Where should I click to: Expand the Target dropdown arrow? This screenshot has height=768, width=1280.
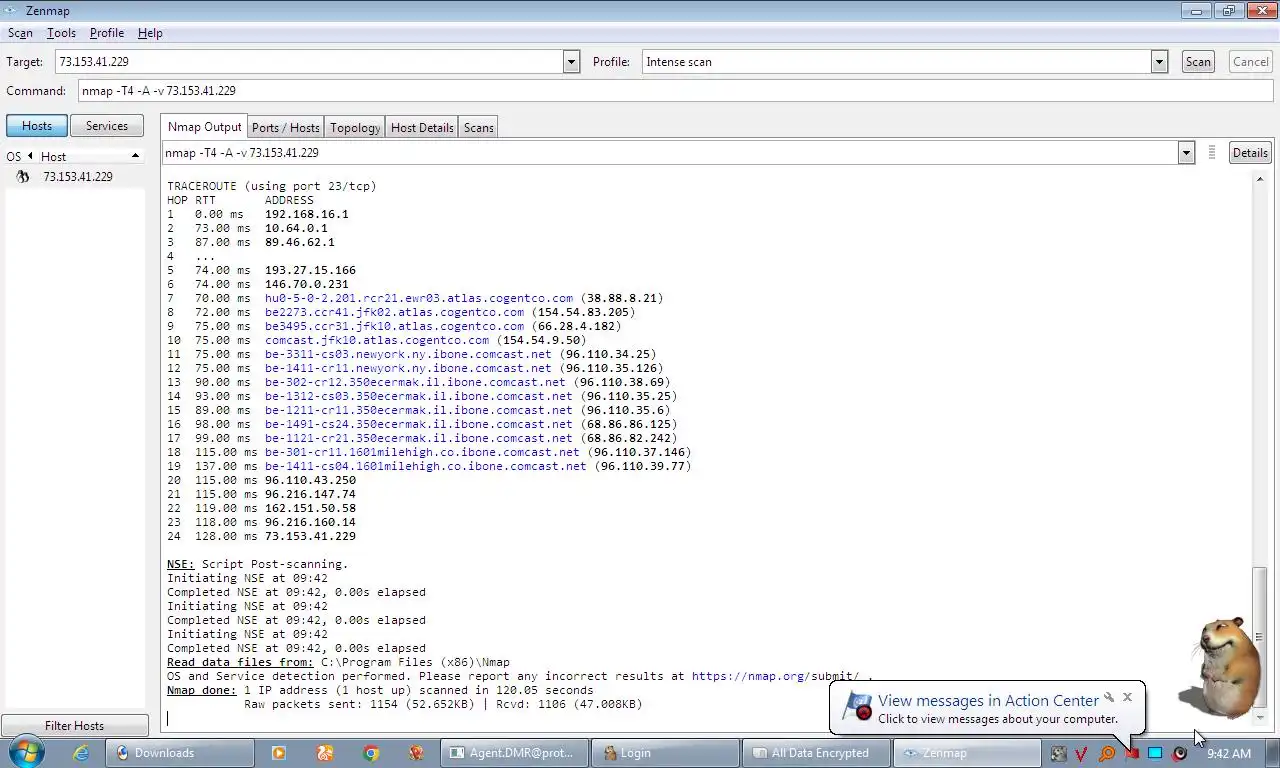click(571, 62)
